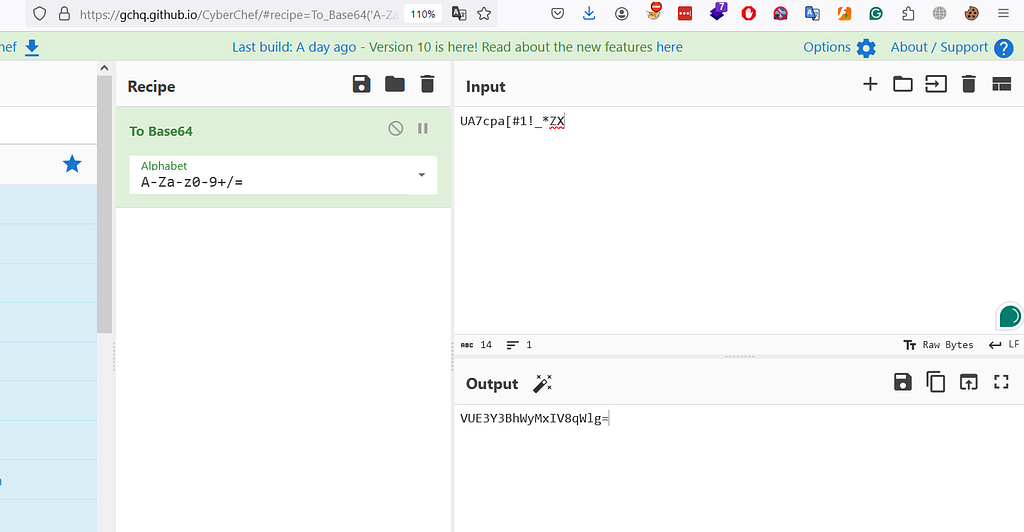This screenshot has height=532, width=1024.
Task: Open folder as input icon
Action: pos(903,84)
